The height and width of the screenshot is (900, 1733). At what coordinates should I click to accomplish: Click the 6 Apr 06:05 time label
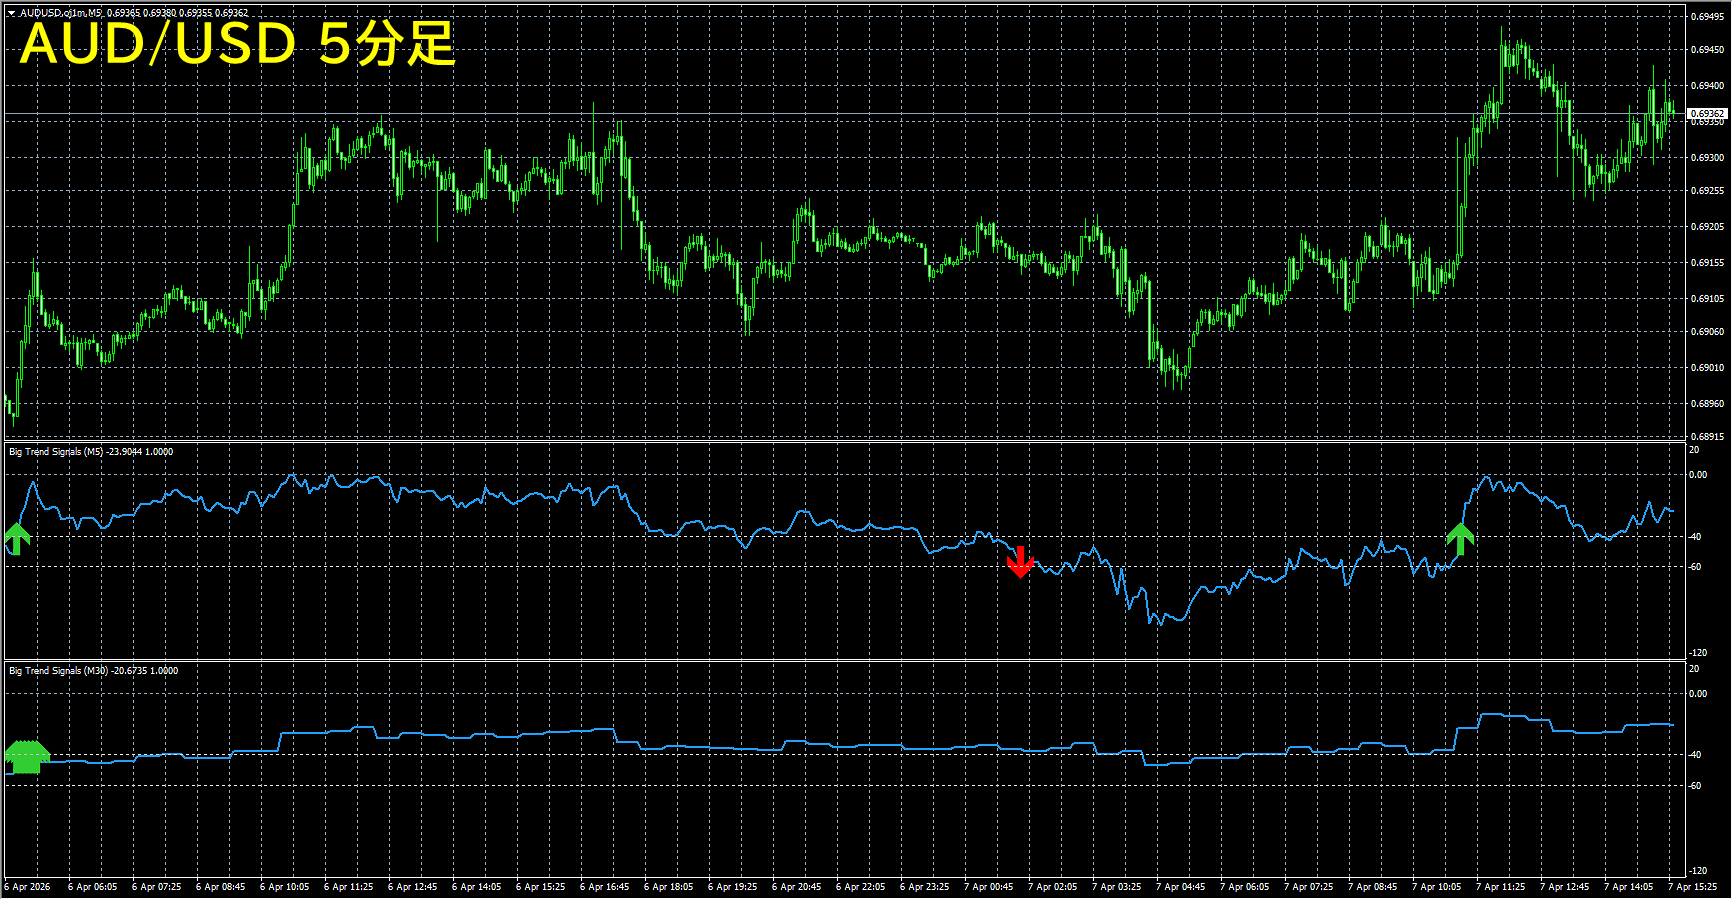(92, 887)
